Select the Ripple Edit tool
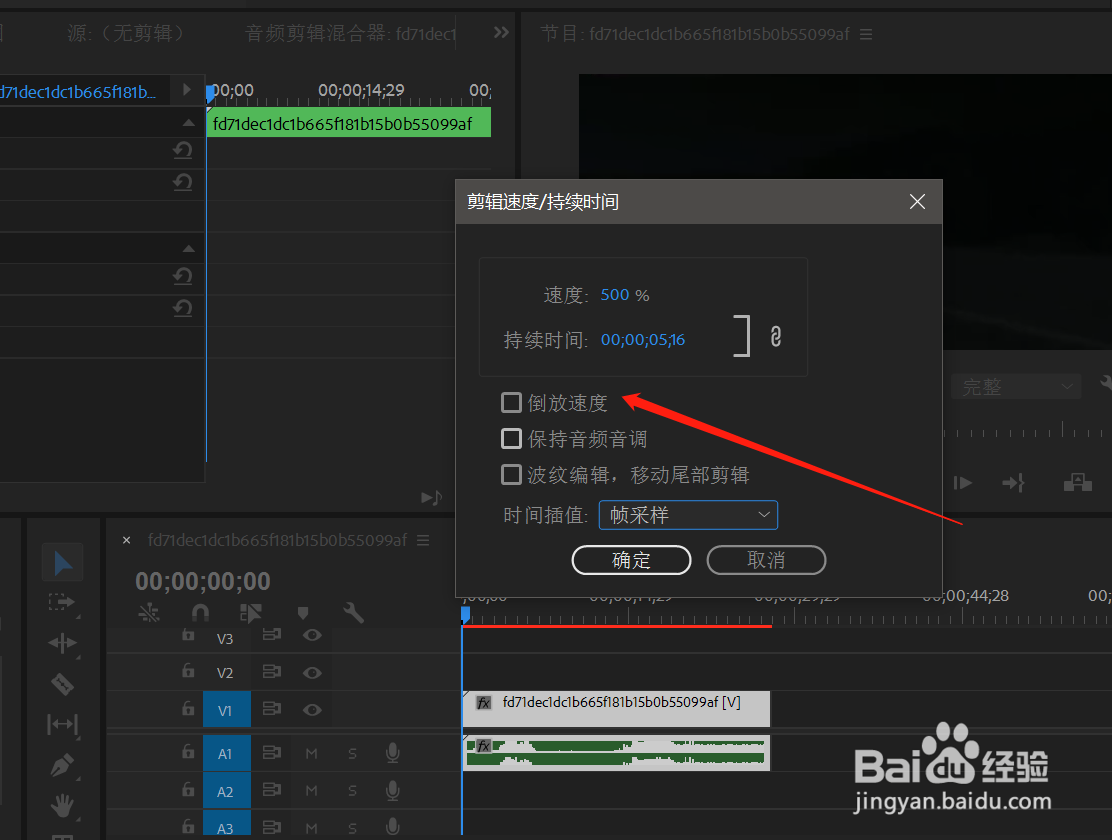The height and width of the screenshot is (840, 1112). pyautogui.click(x=62, y=643)
